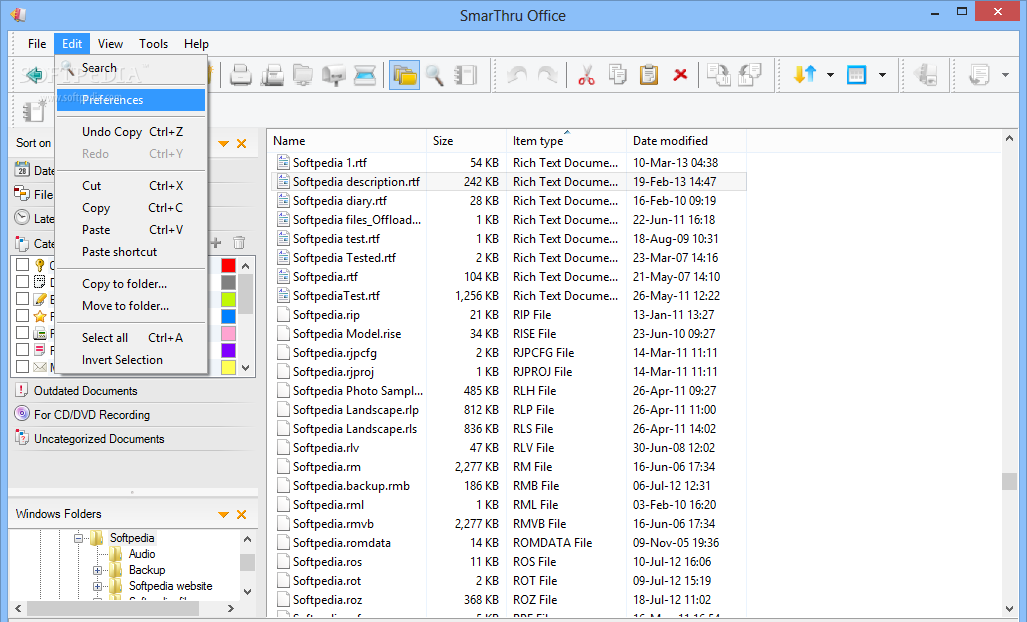This screenshot has height=622, width=1027.
Task: Tick the checkbox next to the envelope icon
Action: click(22, 367)
